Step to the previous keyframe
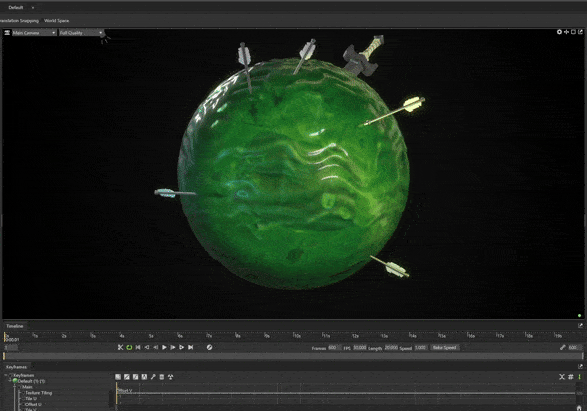 tap(147, 347)
